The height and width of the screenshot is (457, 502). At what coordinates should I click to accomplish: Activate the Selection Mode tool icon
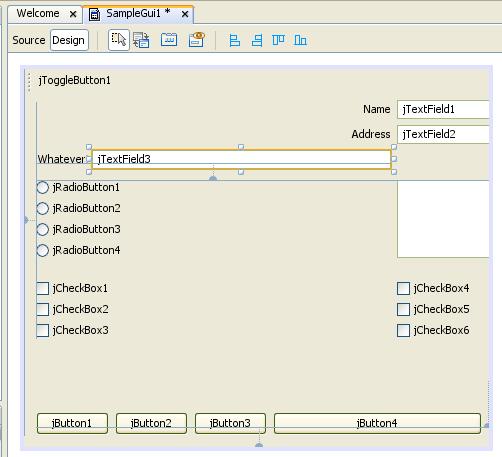coord(119,40)
